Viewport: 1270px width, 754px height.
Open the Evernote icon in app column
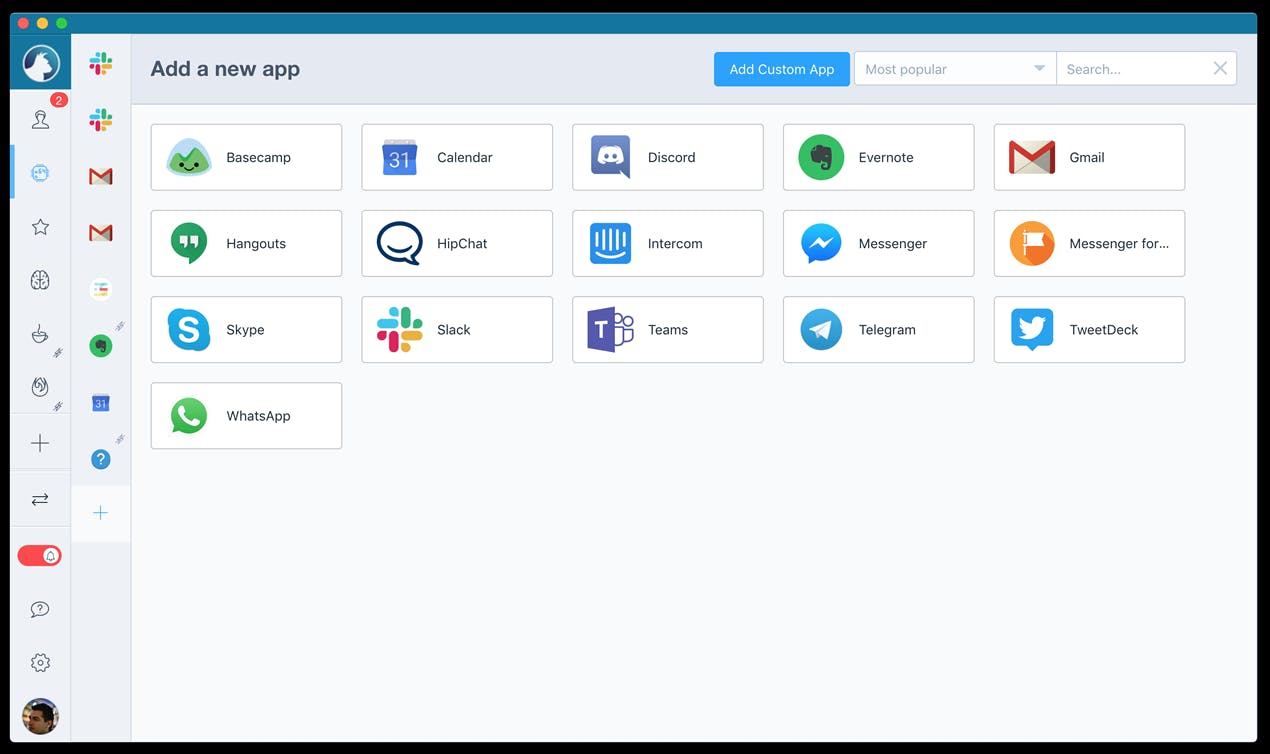[100, 346]
